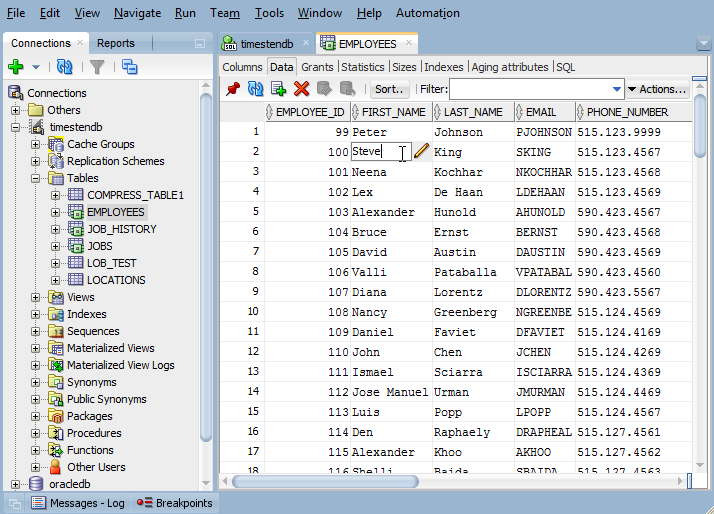This screenshot has height=514, width=714.
Task: Click the Public Synonyms icon
Action: [x=56, y=399]
